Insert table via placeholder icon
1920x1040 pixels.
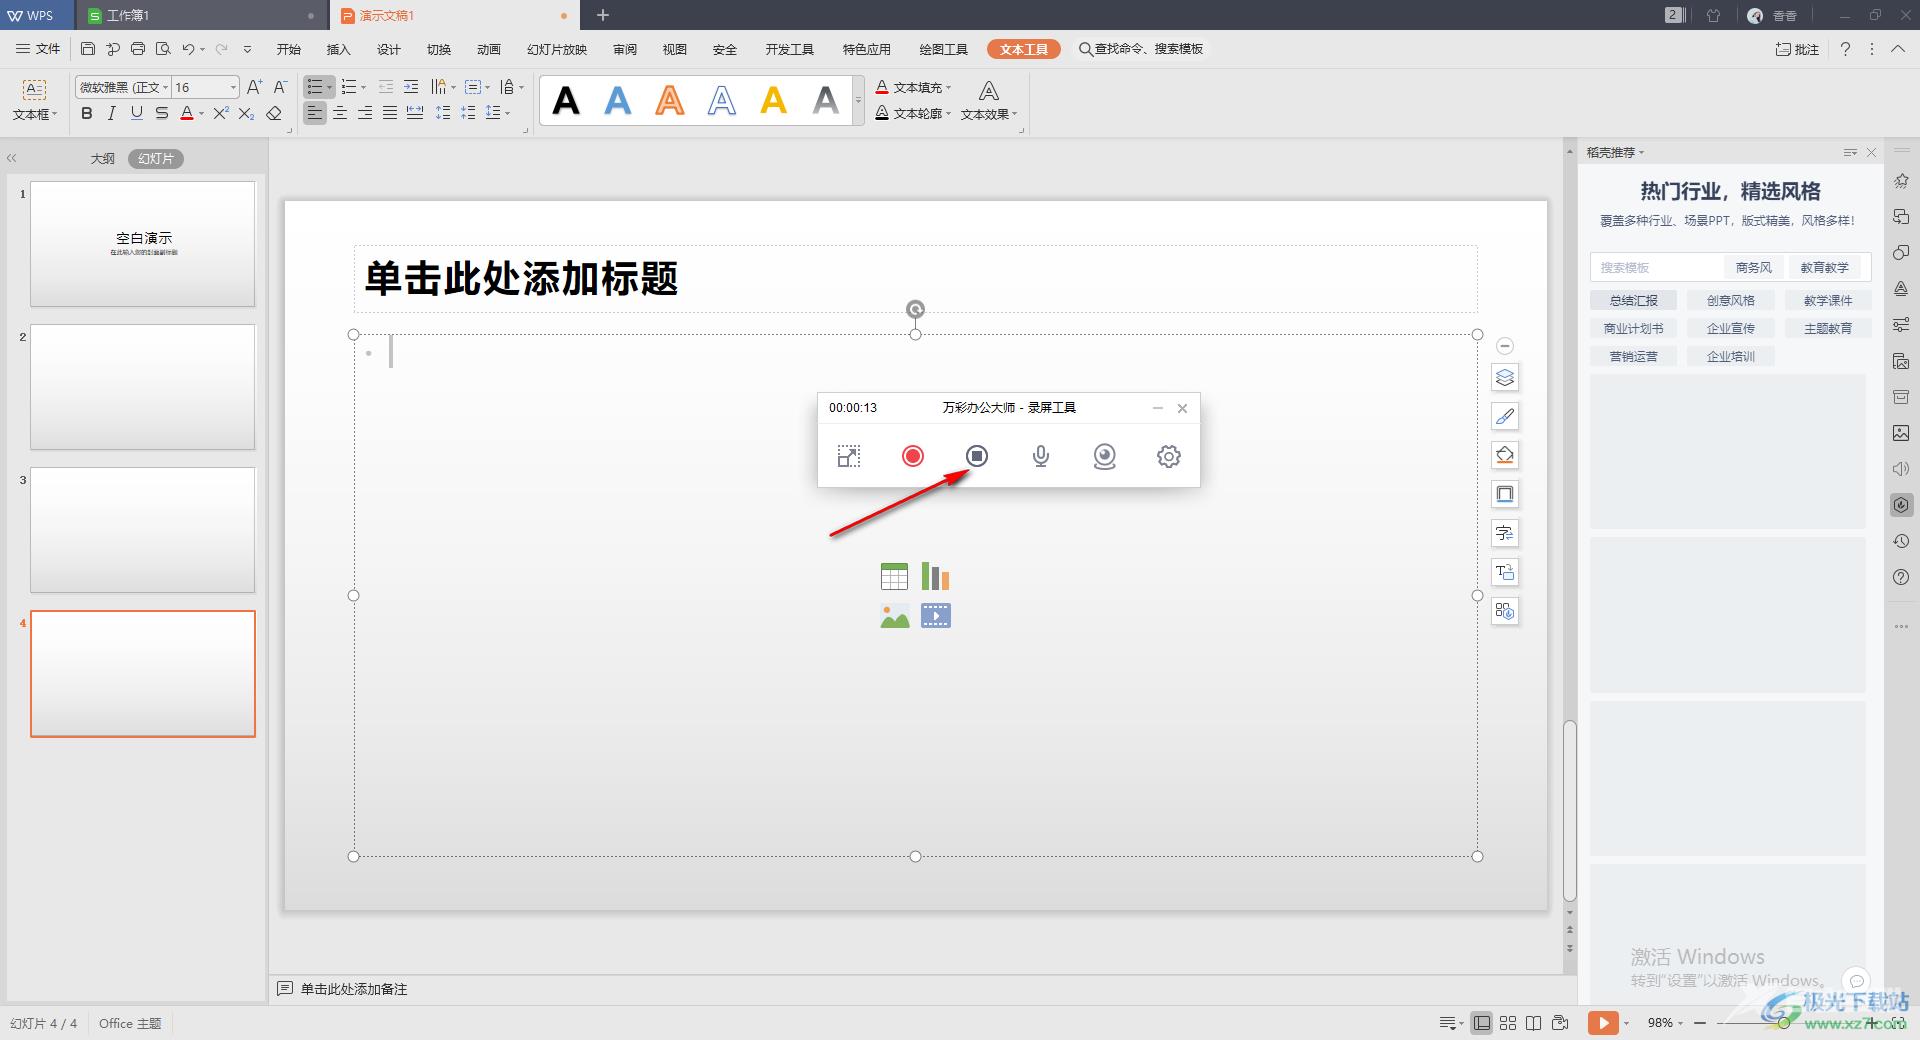[894, 576]
